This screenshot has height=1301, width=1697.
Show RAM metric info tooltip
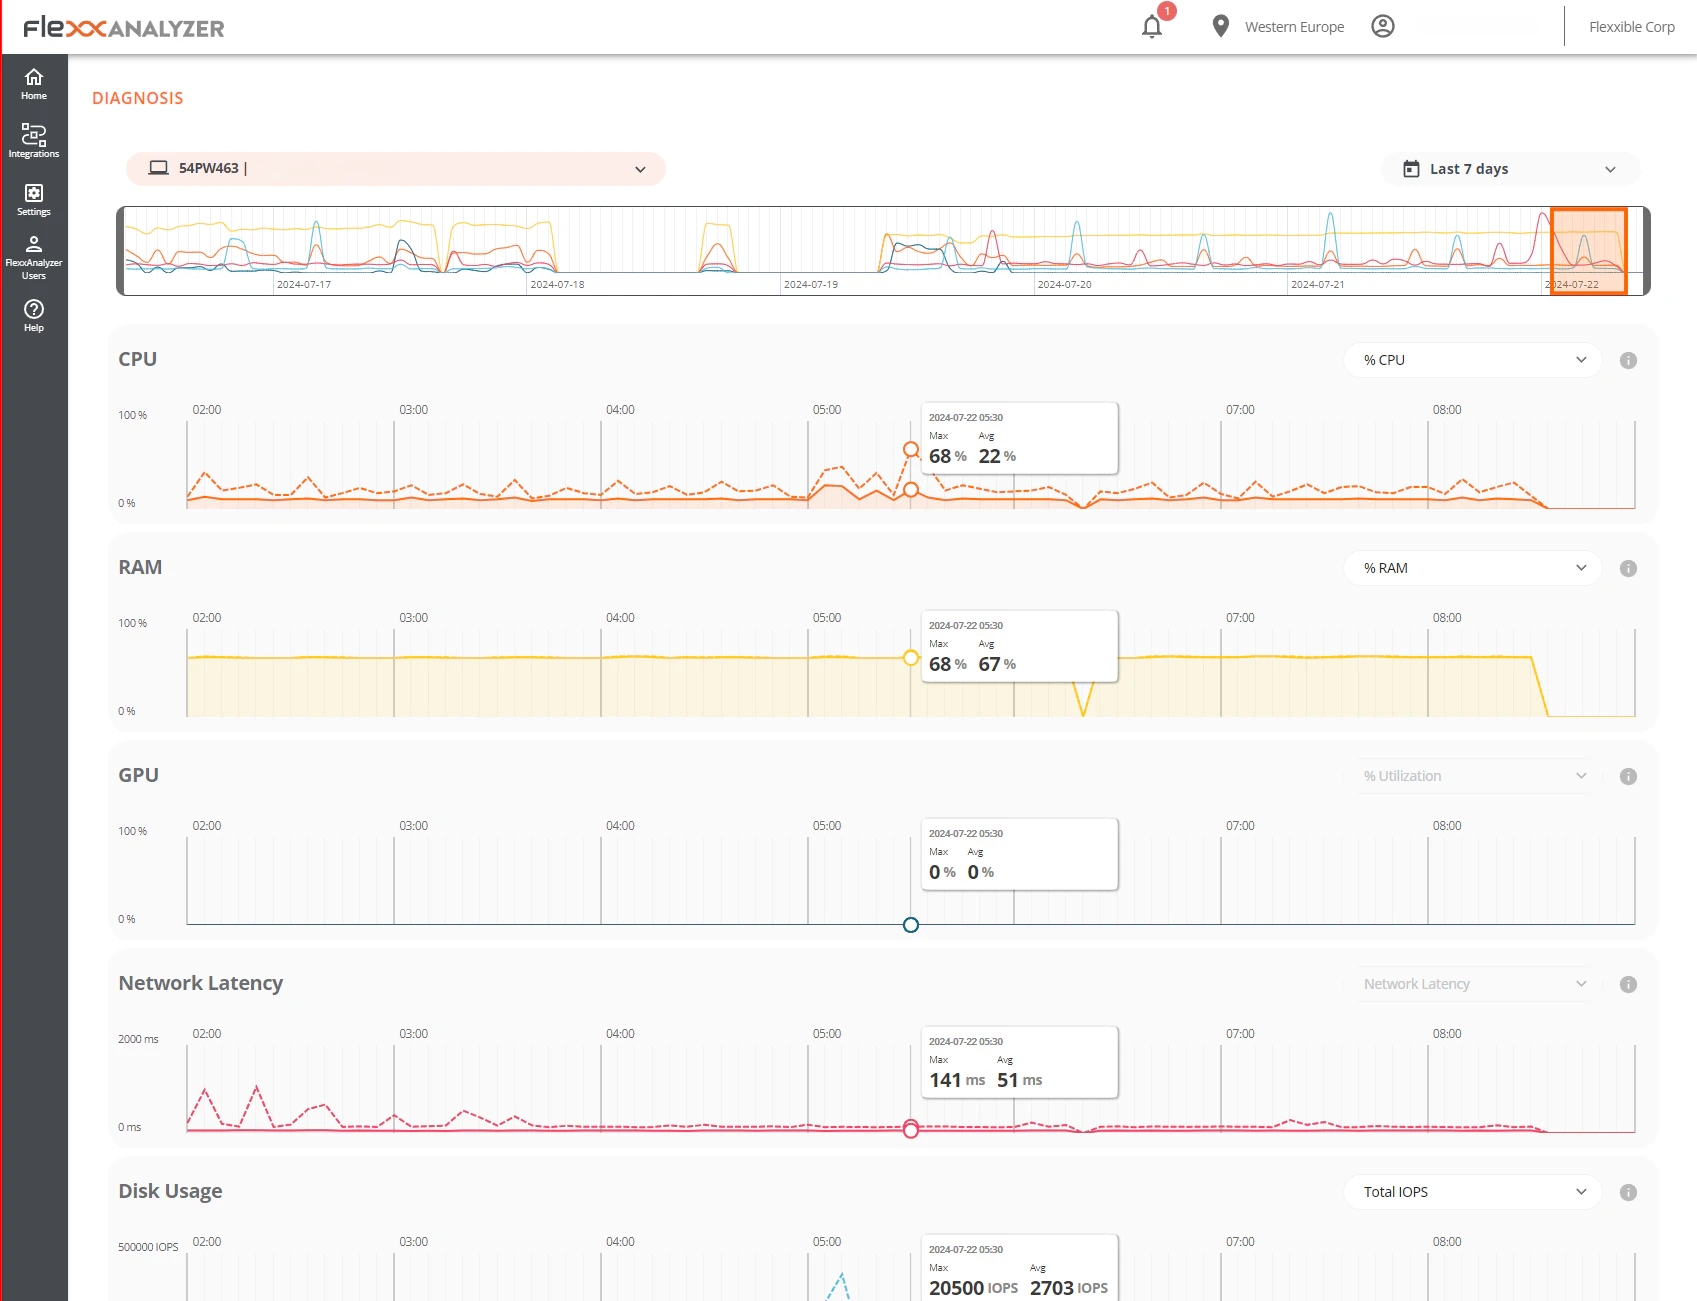[x=1628, y=568]
